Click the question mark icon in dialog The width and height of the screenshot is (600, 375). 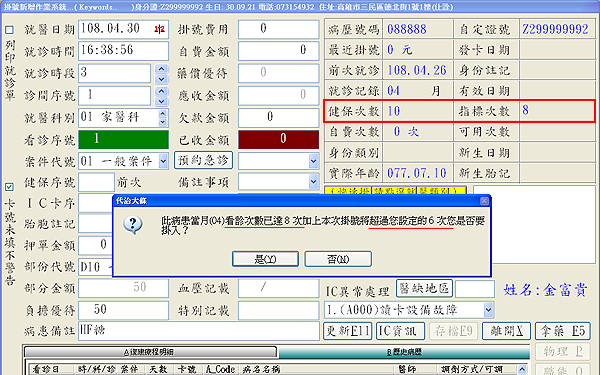pos(133,225)
